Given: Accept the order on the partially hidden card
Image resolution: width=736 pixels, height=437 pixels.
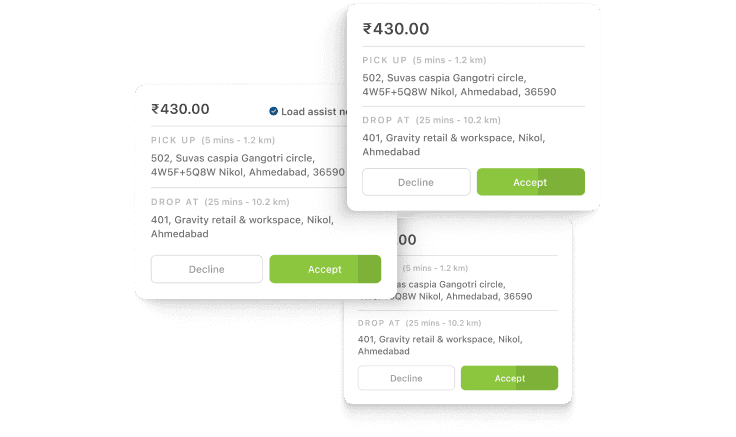Looking at the screenshot, I should [x=509, y=378].
